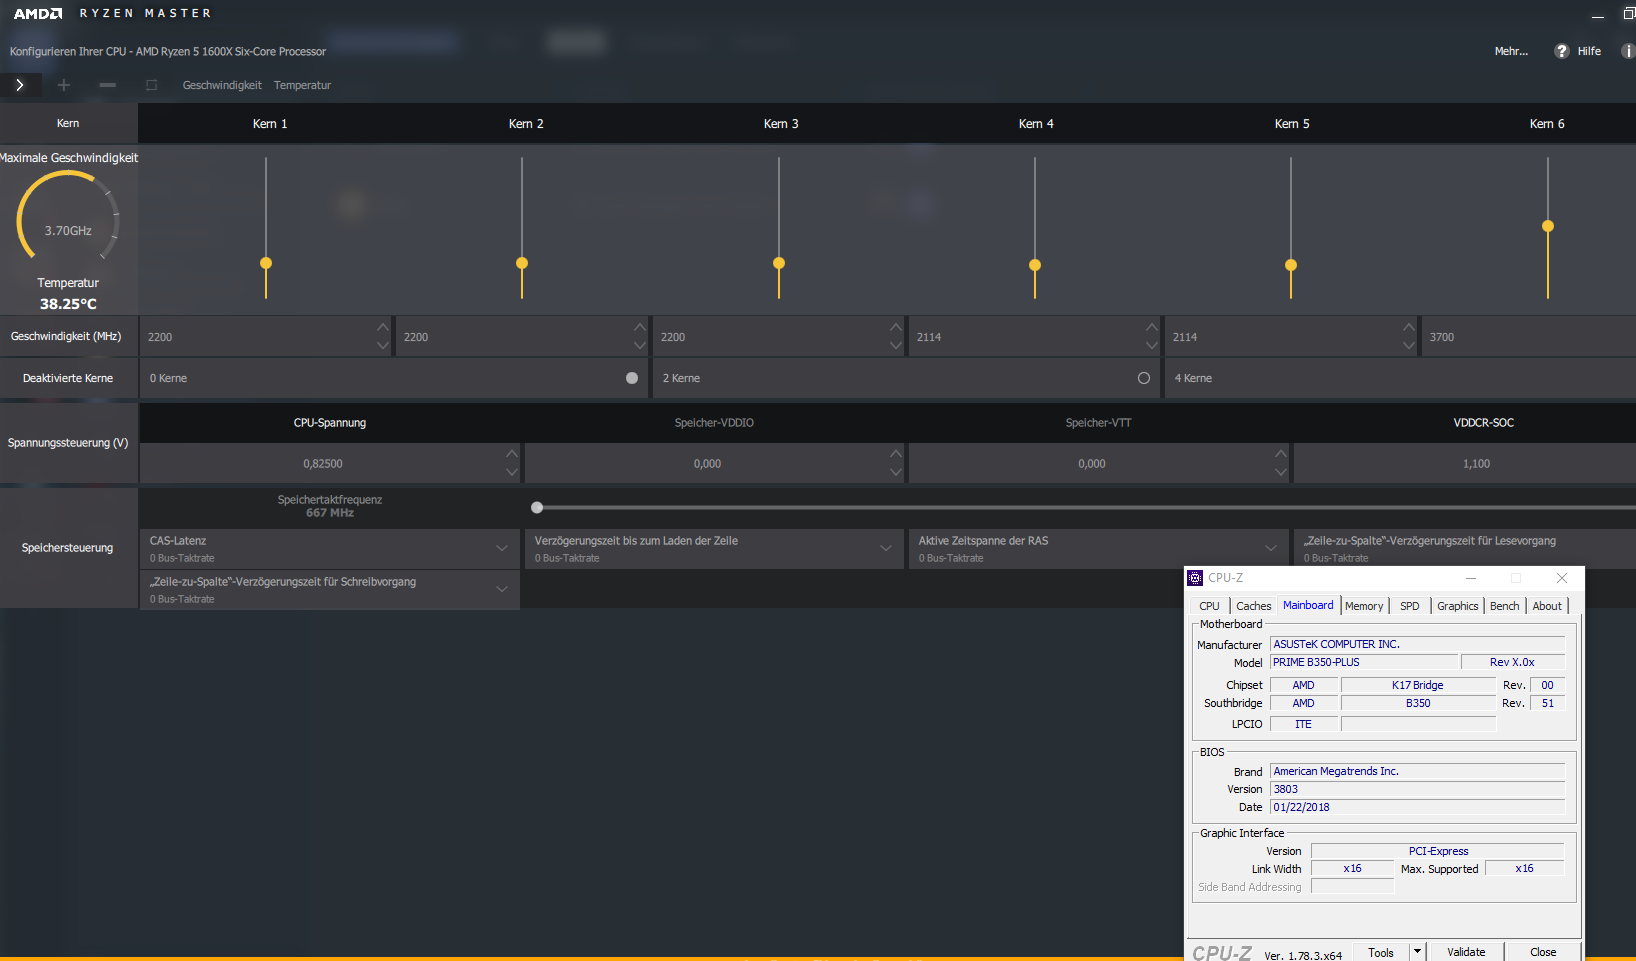
Task: Open the Memory tab in CPU-Z
Action: click(1364, 606)
